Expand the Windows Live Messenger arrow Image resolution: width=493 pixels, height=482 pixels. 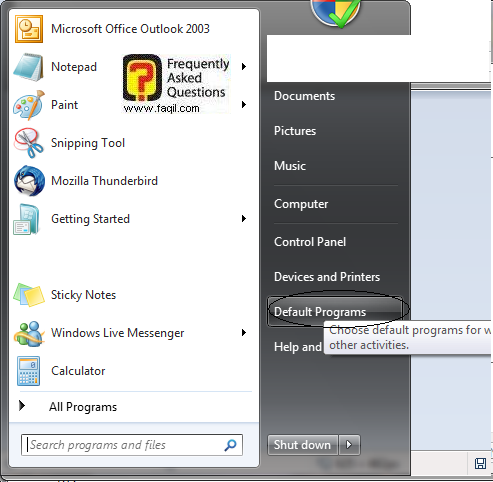[x=244, y=333]
